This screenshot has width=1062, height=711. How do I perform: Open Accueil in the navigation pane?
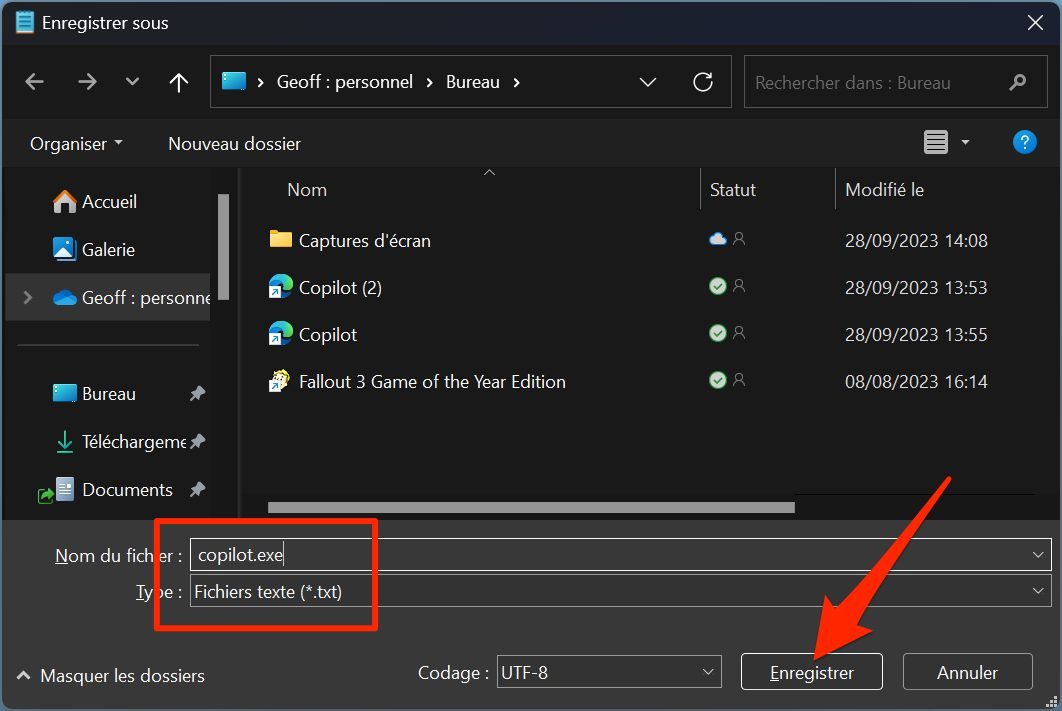coord(95,202)
